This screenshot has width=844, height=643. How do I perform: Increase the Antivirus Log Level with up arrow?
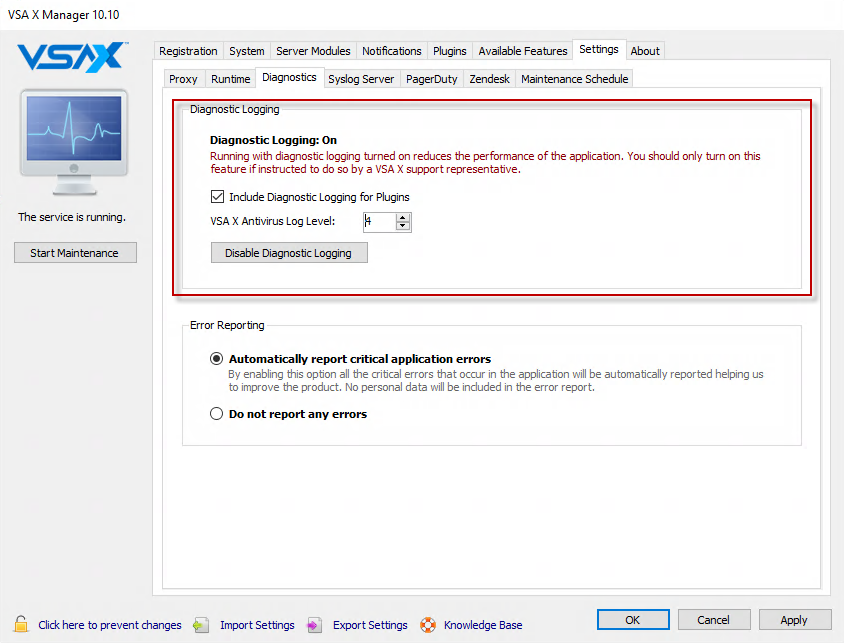(403, 218)
